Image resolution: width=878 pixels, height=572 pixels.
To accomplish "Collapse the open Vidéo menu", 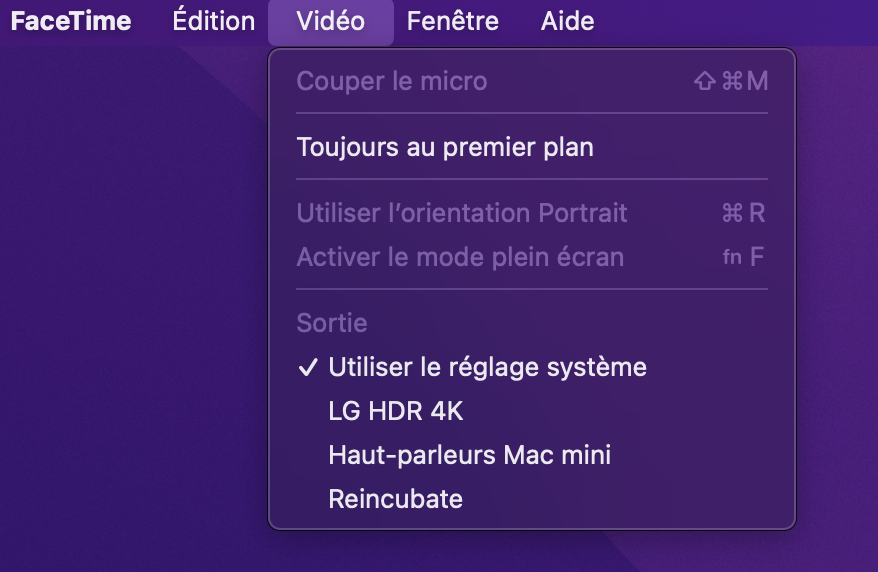I will [x=330, y=21].
